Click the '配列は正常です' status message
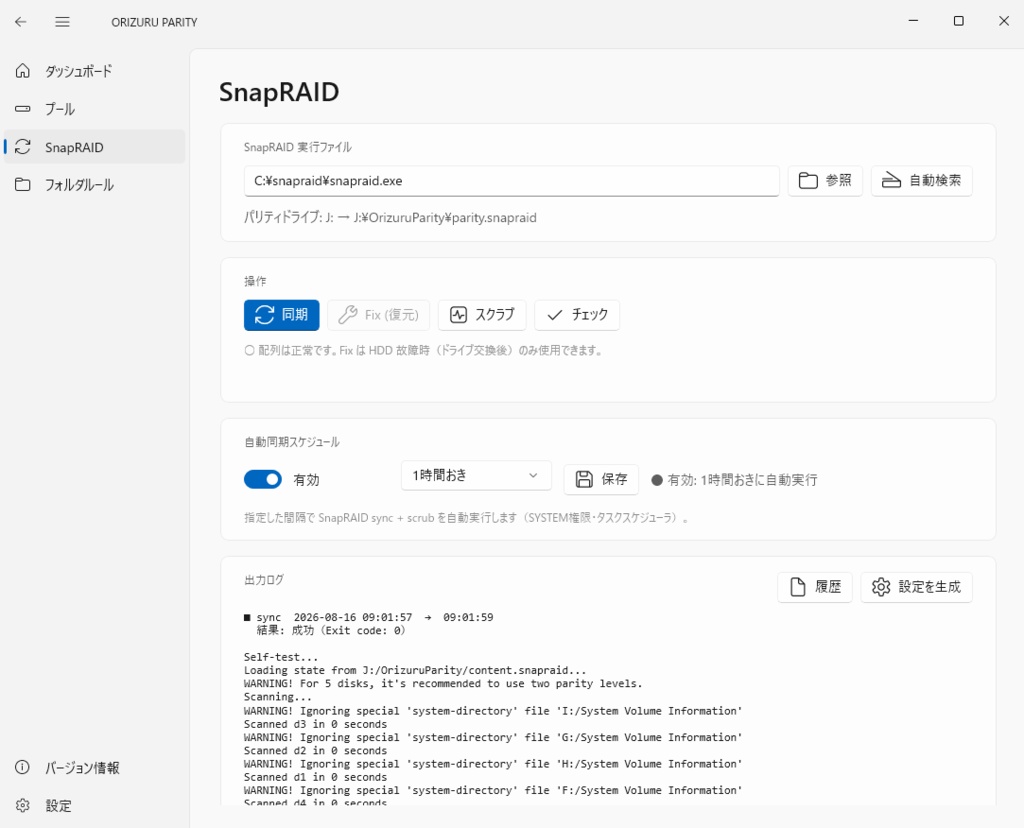This screenshot has width=1024, height=828. (423, 351)
